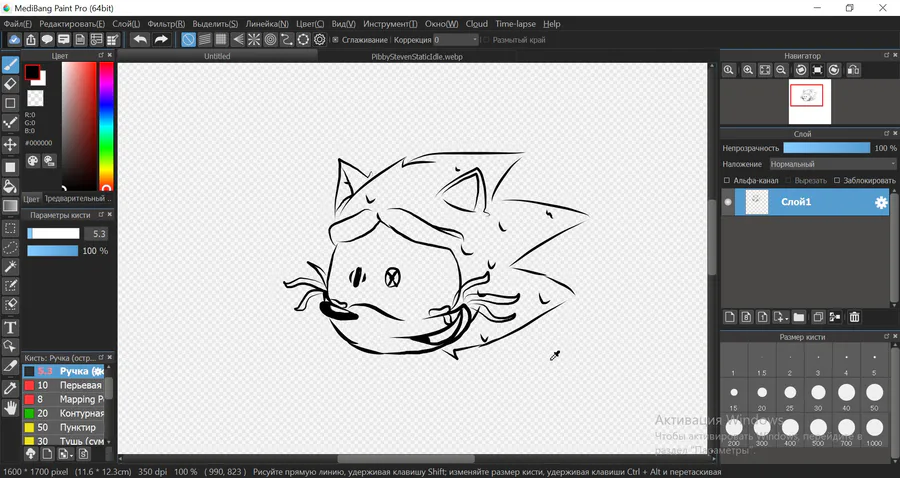Screen dimensions: 900x478
Task: Delete layer with trash icon
Action: pos(854,317)
